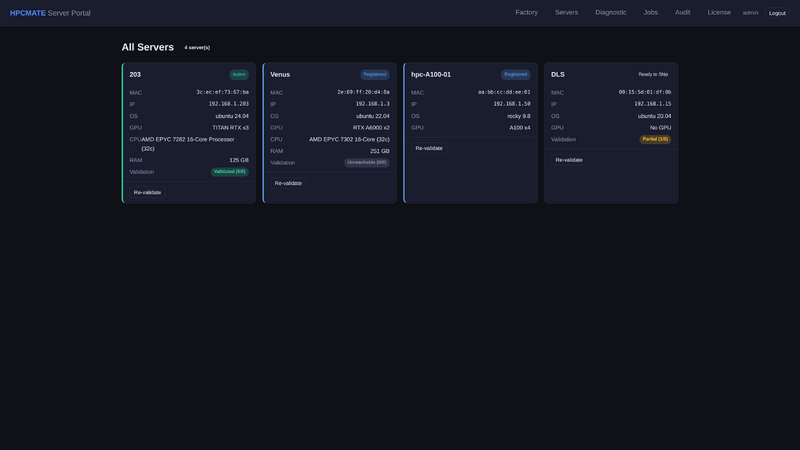The height and width of the screenshot is (450, 800).
Task: Open the Factory nav item
Action: coord(526,12)
